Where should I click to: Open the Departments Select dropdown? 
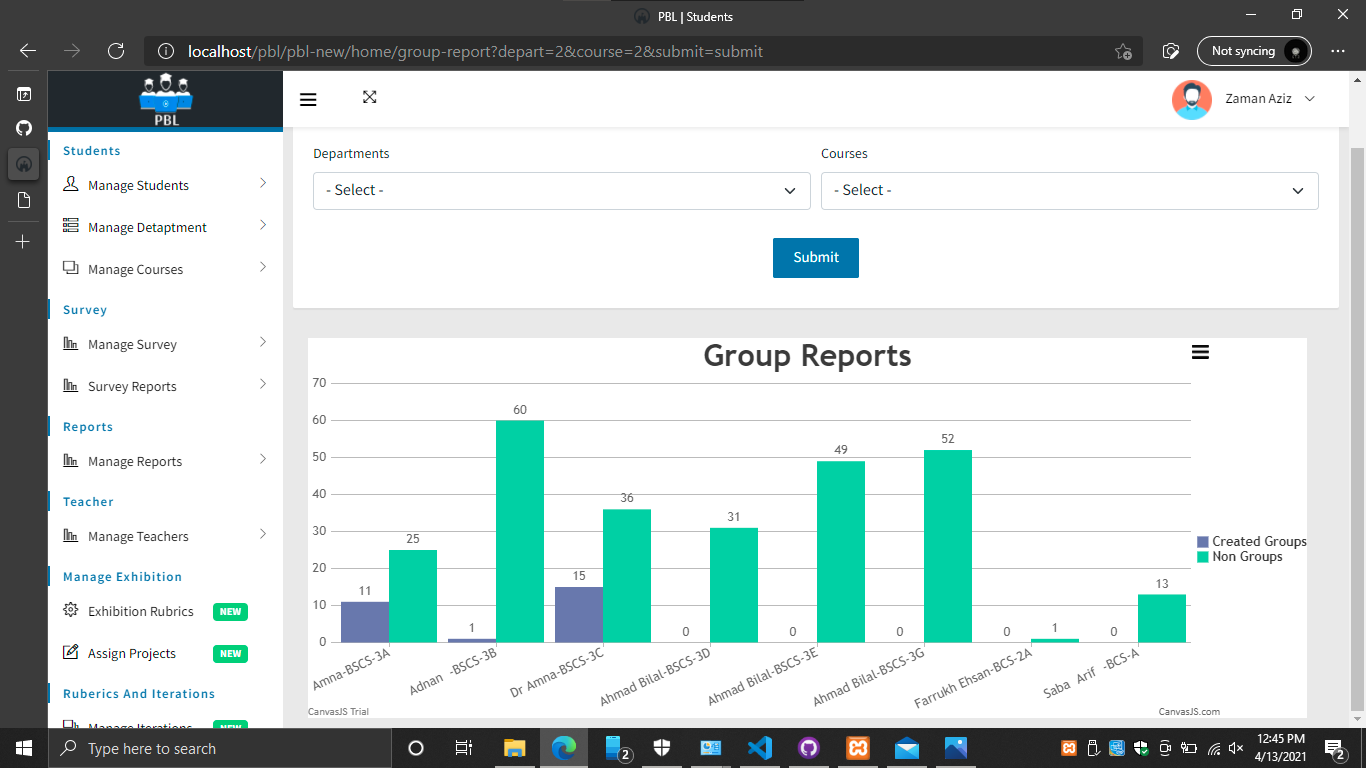(562, 190)
